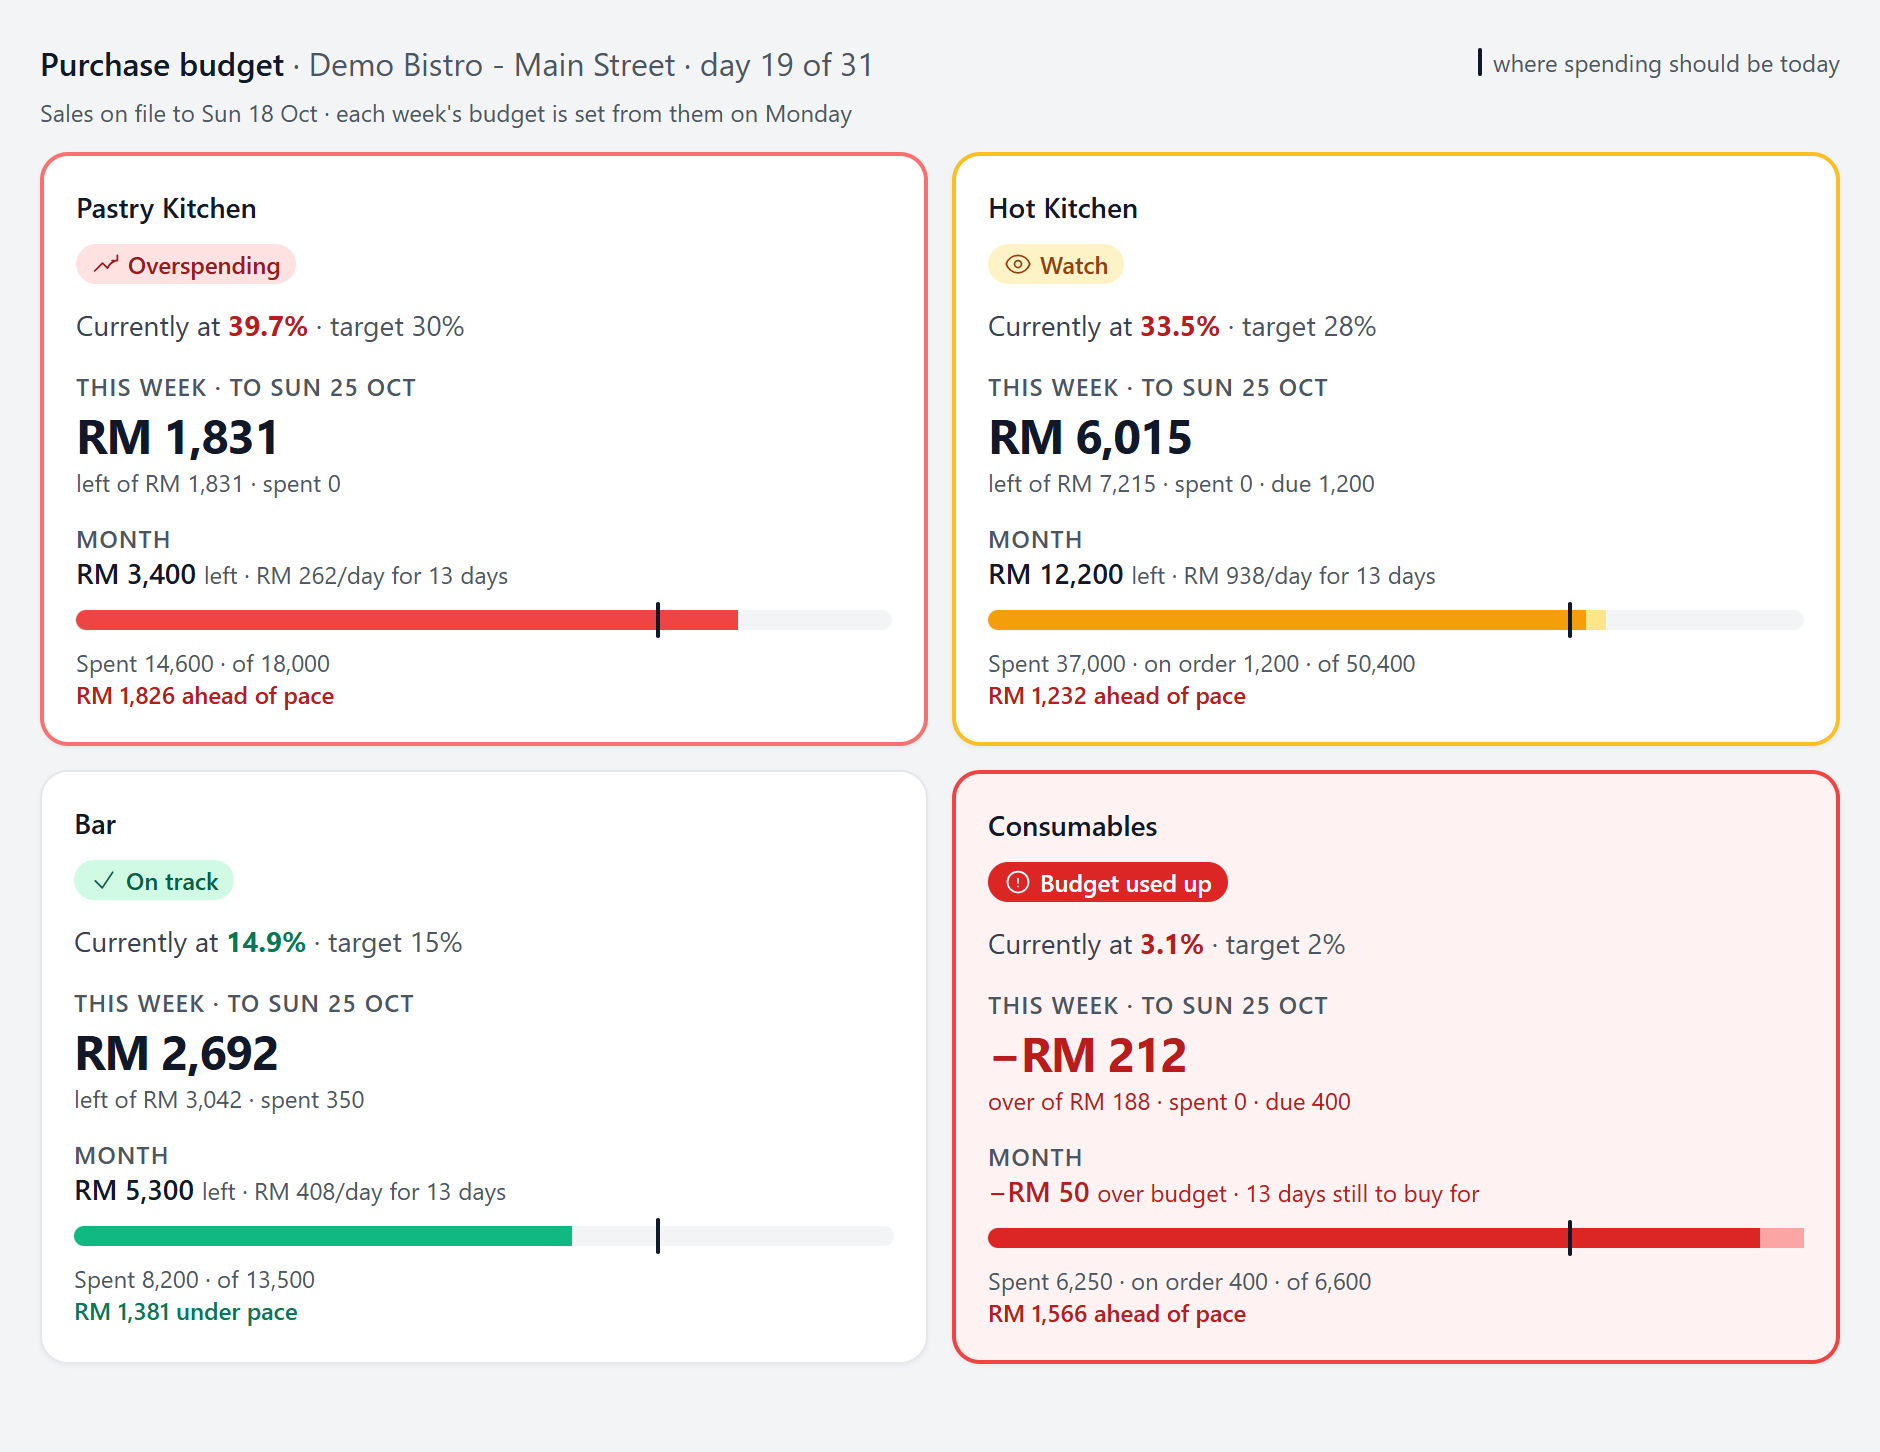Click the today pace marker on Bar's bar

point(658,1236)
